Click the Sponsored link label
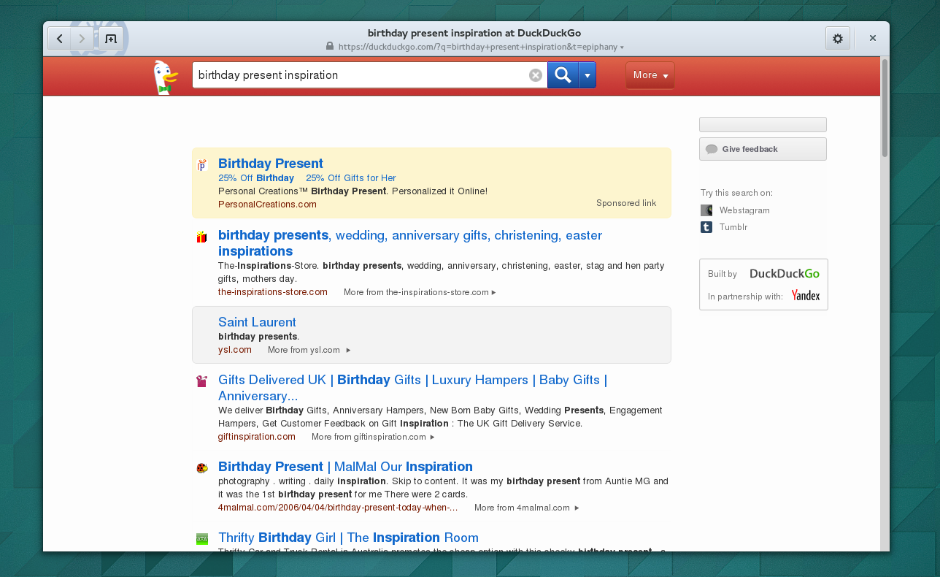Image resolution: width=940 pixels, height=577 pixels. click(626, 203)
